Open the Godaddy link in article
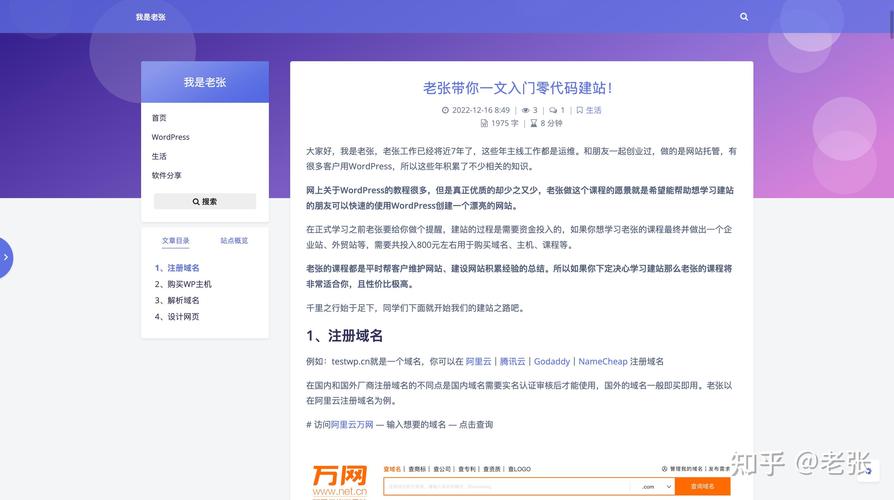 point(552,361)
